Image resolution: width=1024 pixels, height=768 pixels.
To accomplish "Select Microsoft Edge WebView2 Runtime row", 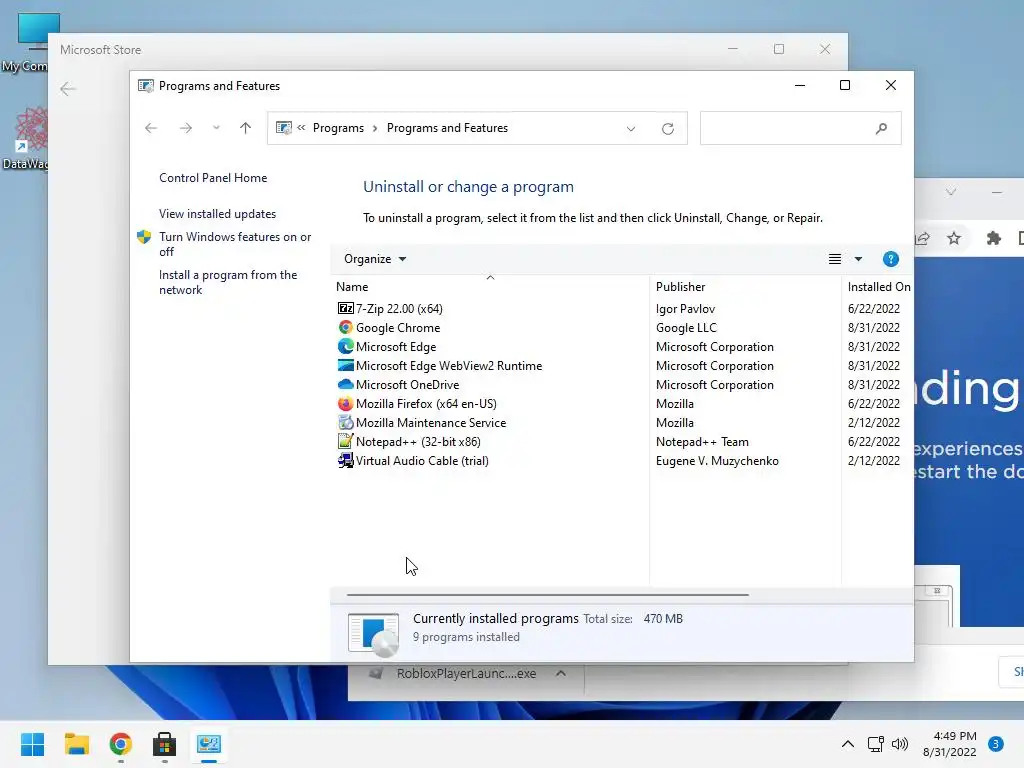I will [620, 365].
